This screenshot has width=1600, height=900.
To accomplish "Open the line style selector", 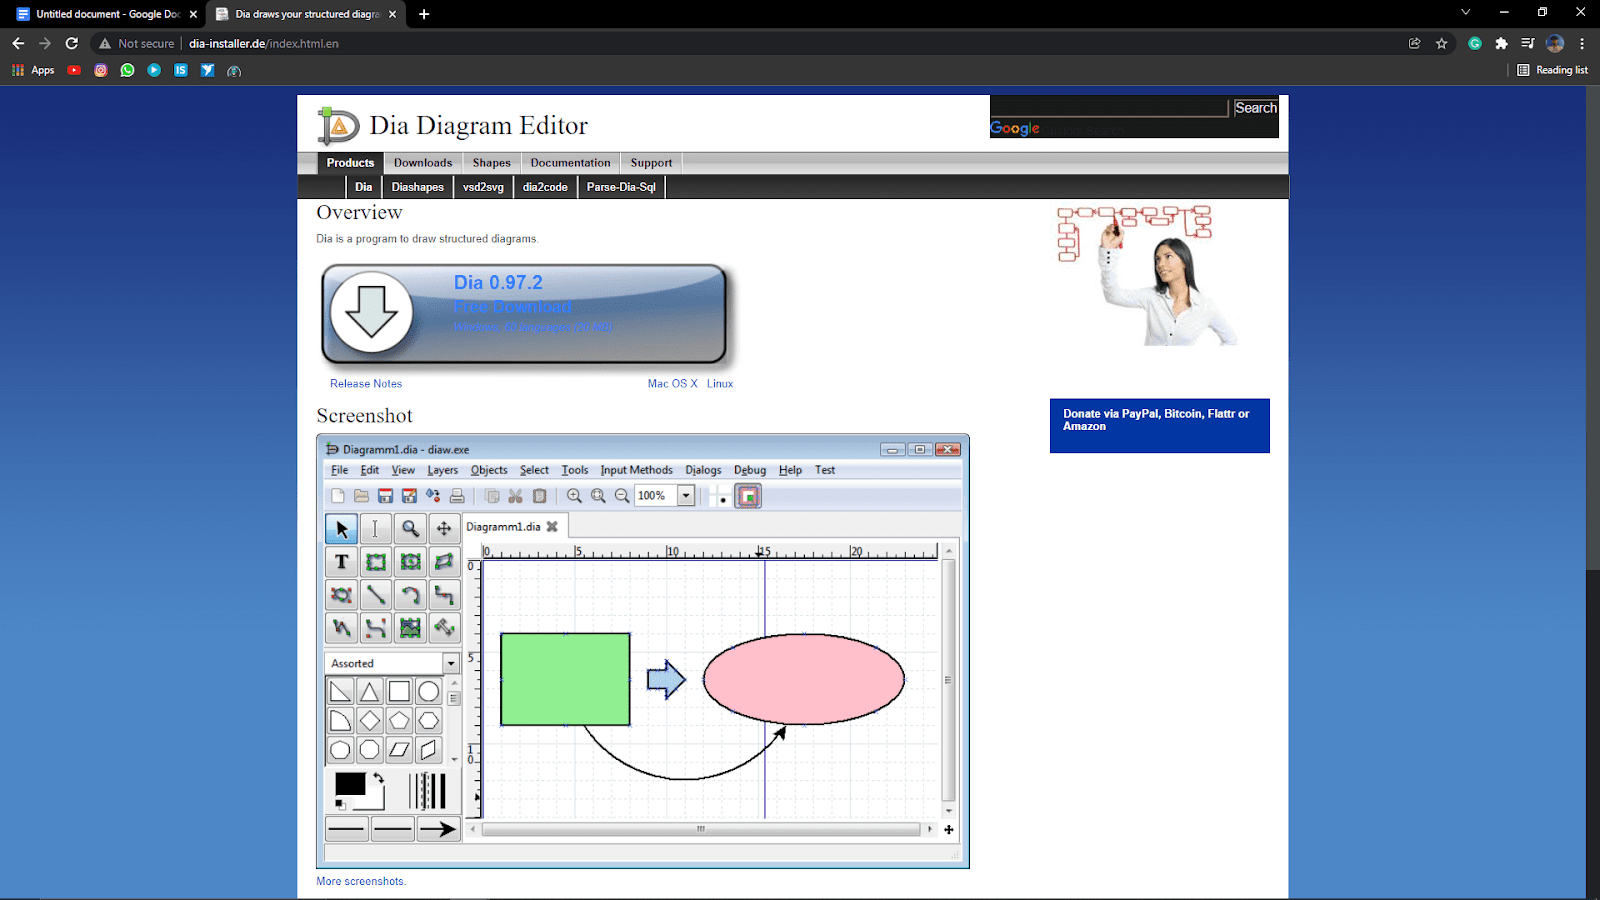I will click(392, 829).
